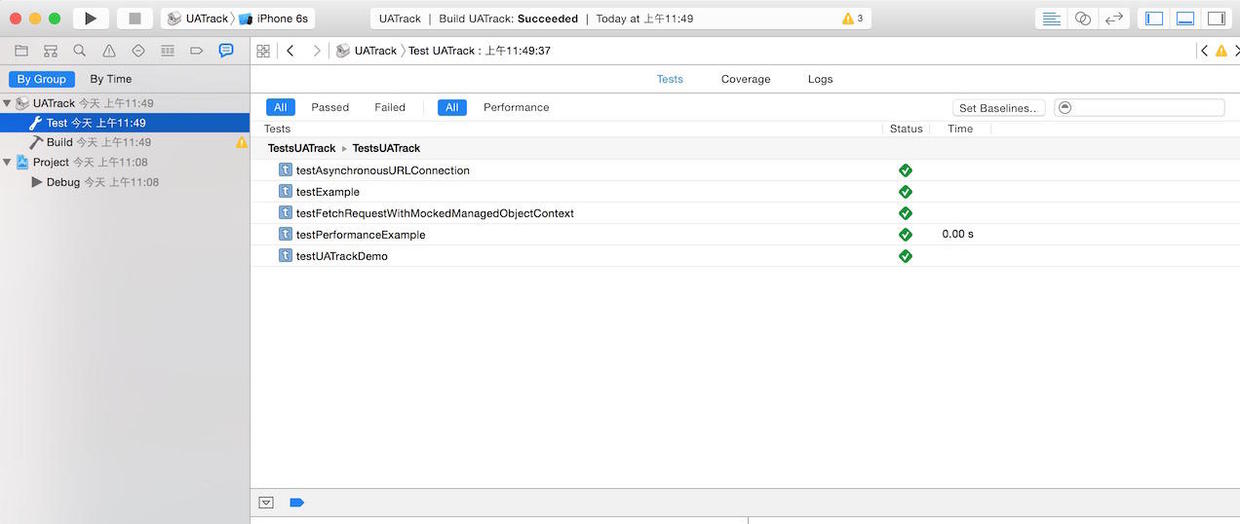Image resolution: width=1240 pixels, height=524 pixels.
Task: Stop the running task
Action: point(135,18)
